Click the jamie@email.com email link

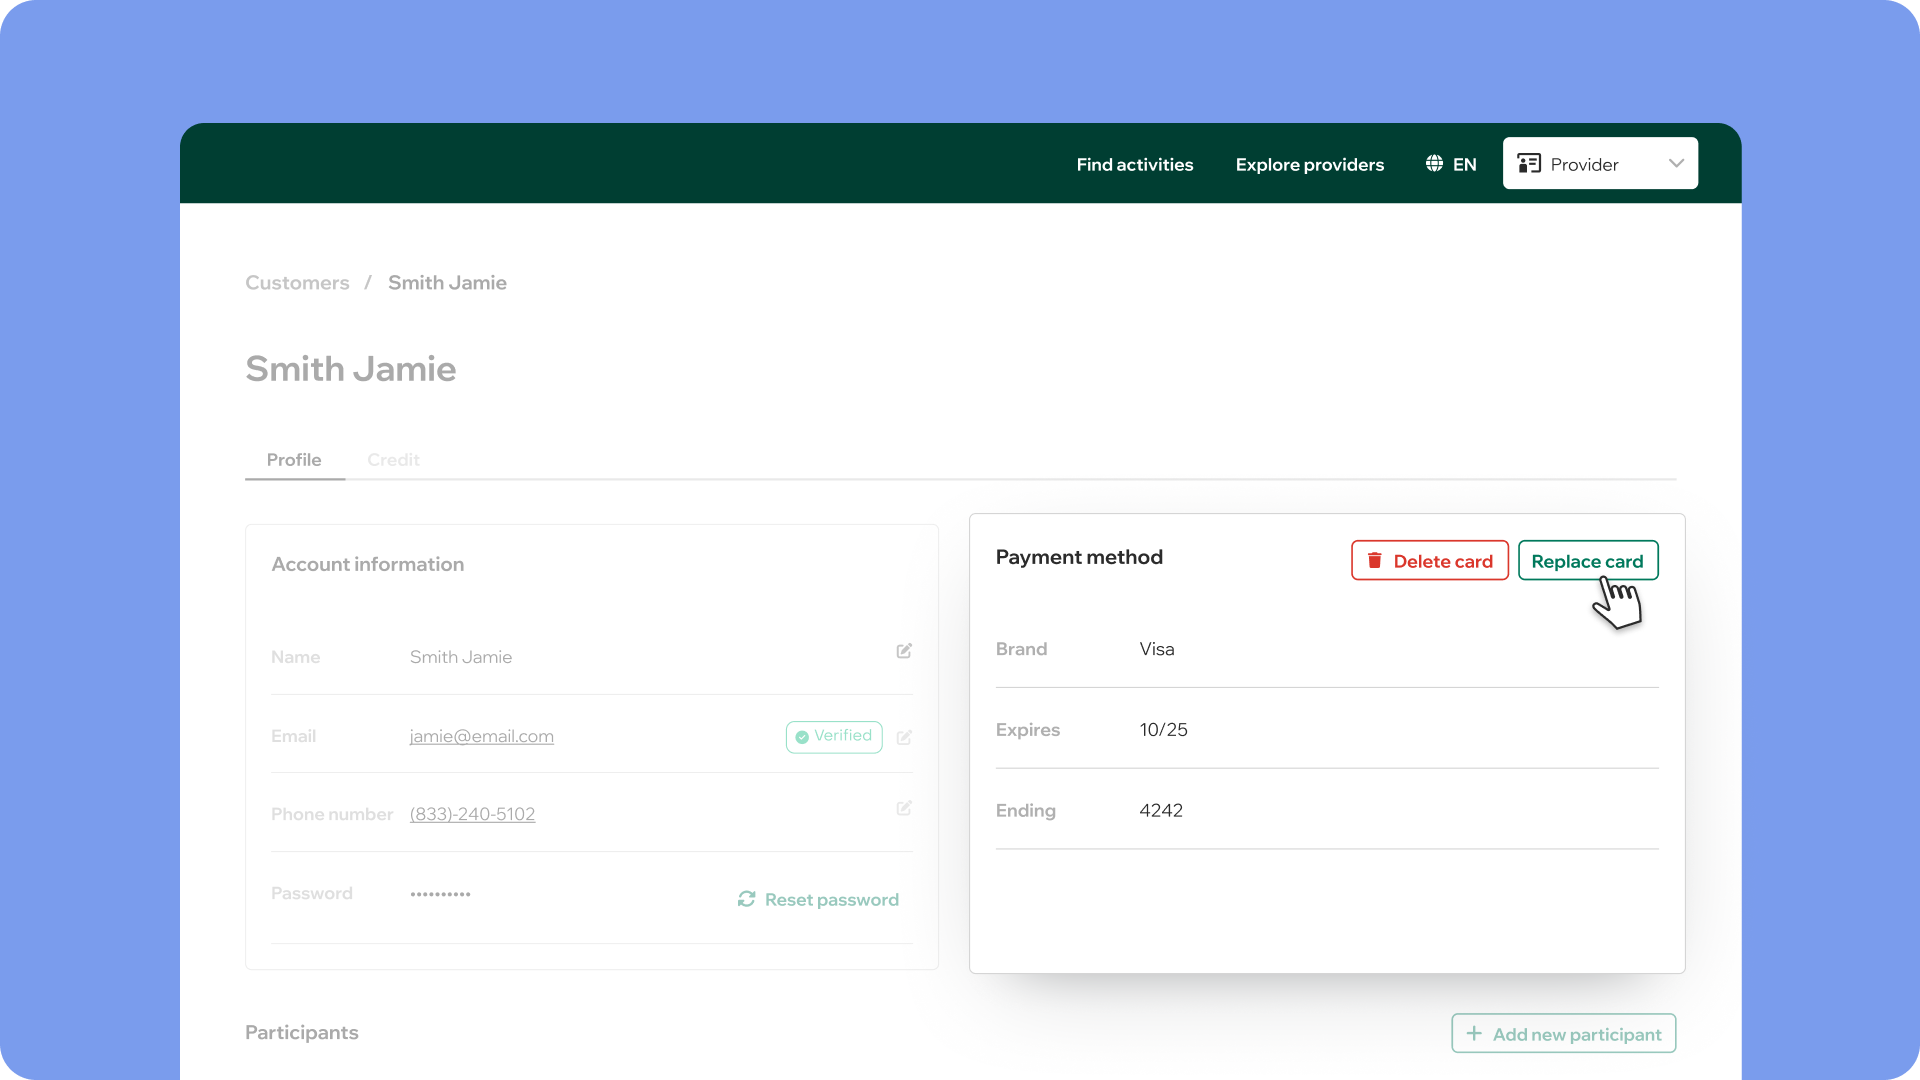point(481,736)
